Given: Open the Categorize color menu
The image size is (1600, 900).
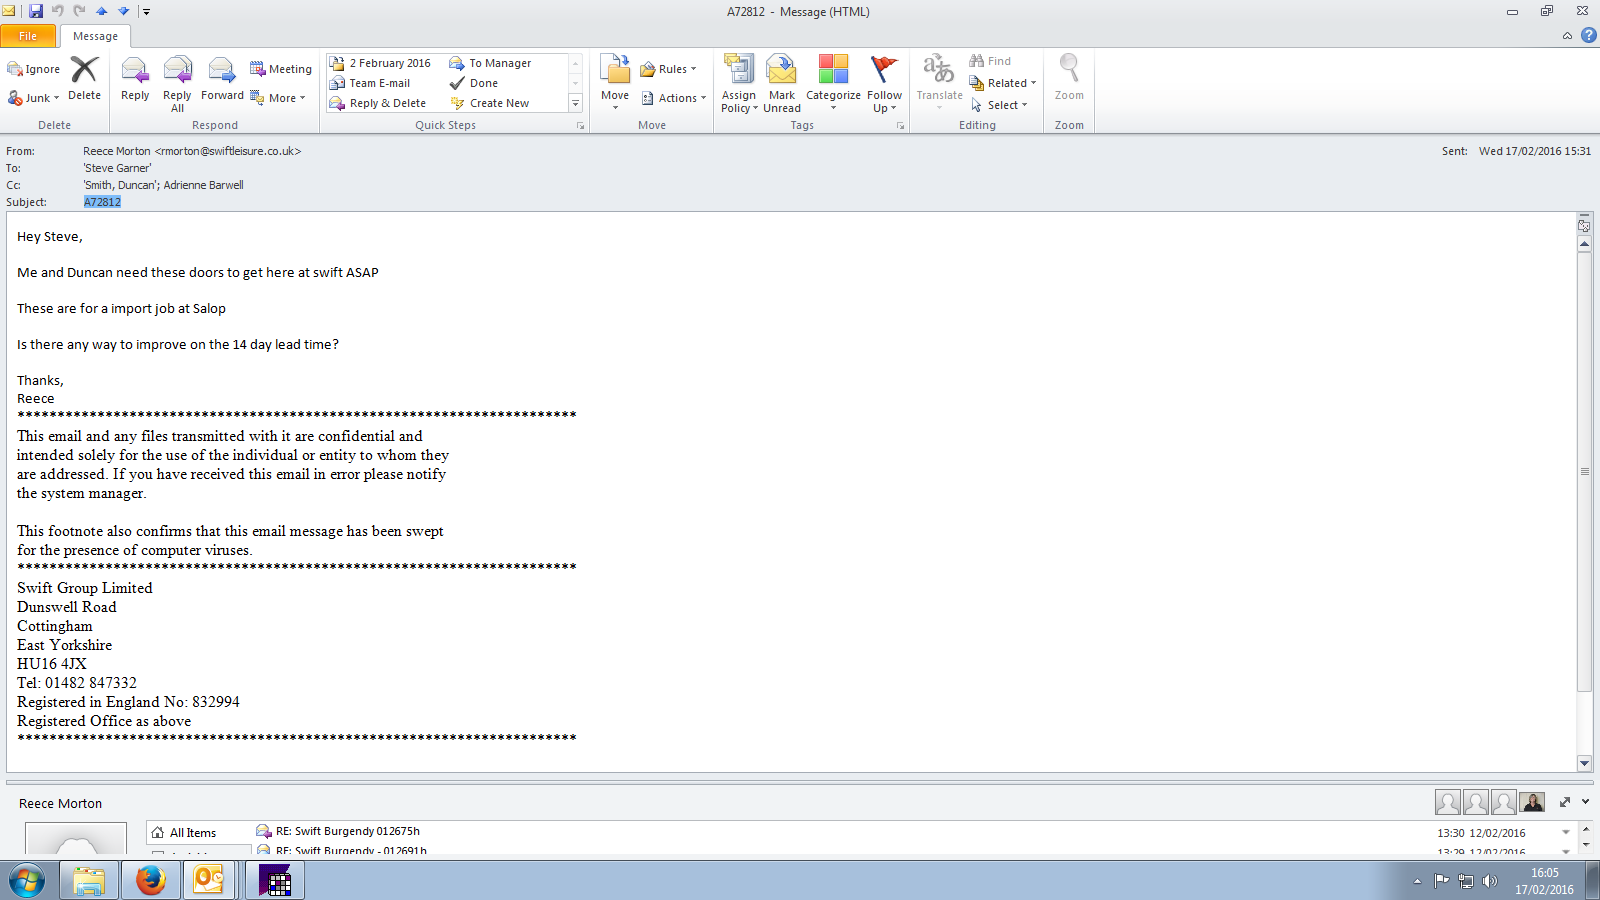Looking at the screenshot, I should [833, 84].
